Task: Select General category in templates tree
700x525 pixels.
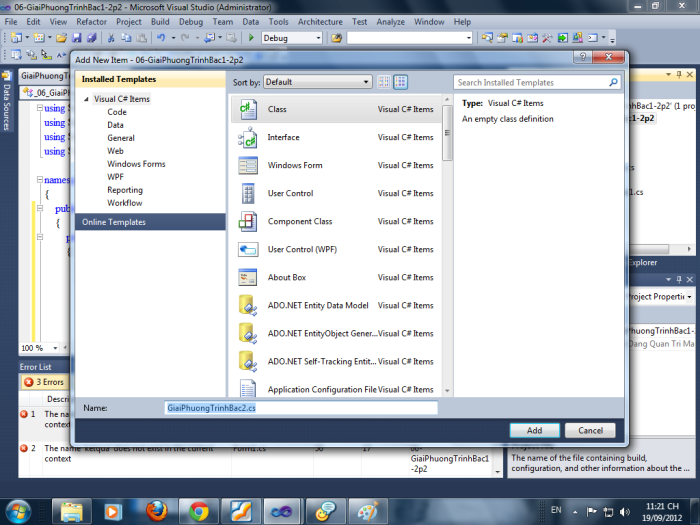Action: 121,138
